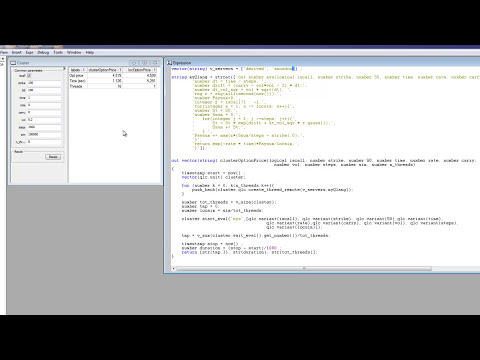The width and height of the screenshot is (480, 360).
Task: Click the 'number duration' code line
Action: pos(231,248)
